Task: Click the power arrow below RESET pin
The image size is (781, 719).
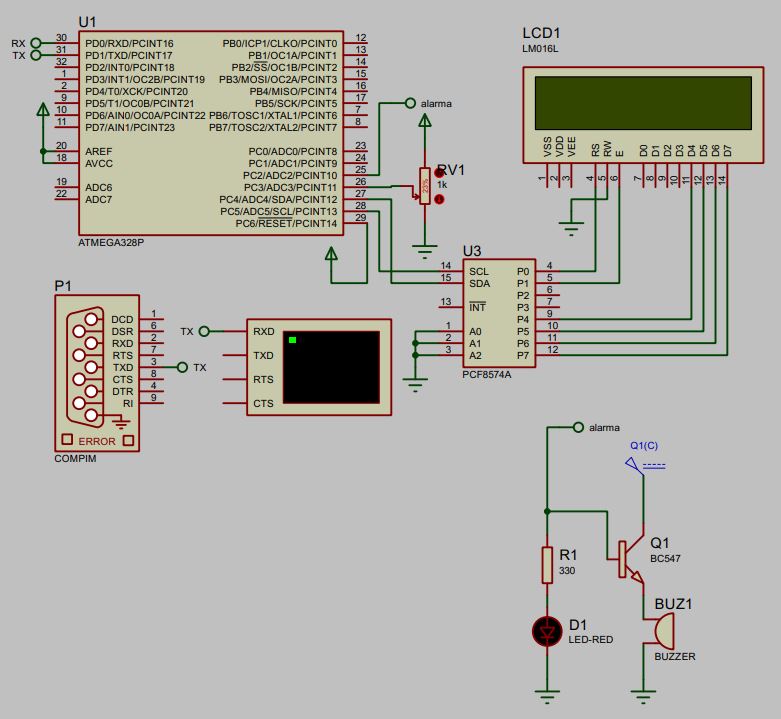Action: (x=331, y=253)
